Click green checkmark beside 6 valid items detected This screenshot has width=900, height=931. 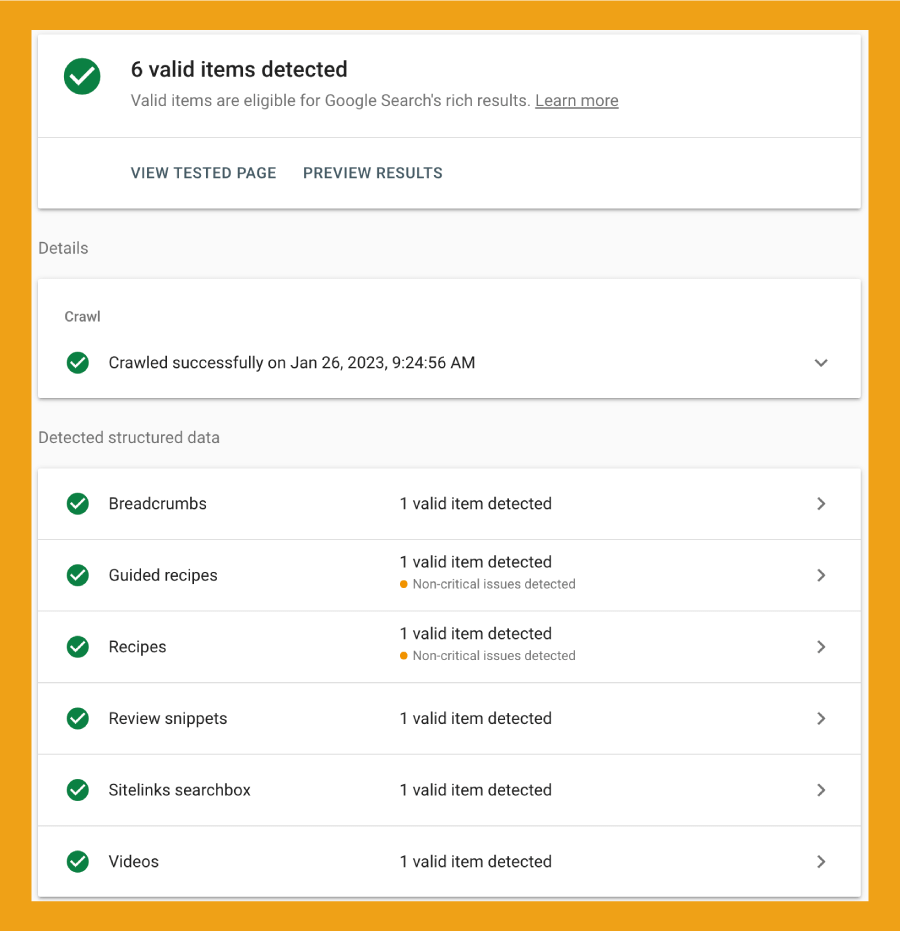click(82, 76)
